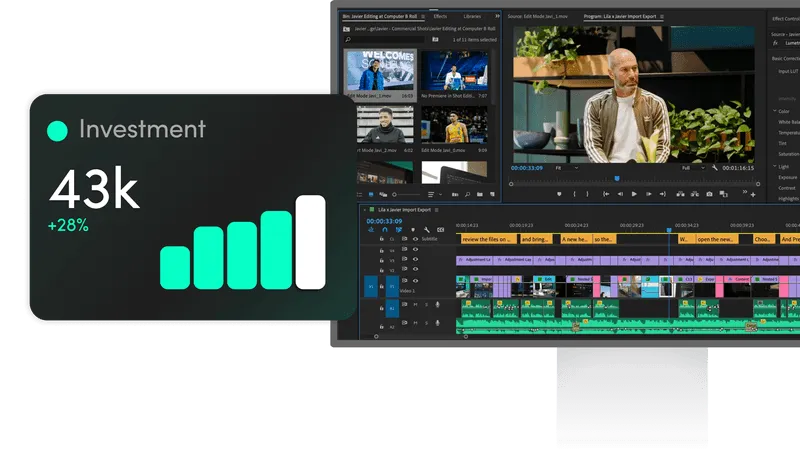Open the Button Editor plus icon
The image size is (800, 450).
(x=753, y=194)
